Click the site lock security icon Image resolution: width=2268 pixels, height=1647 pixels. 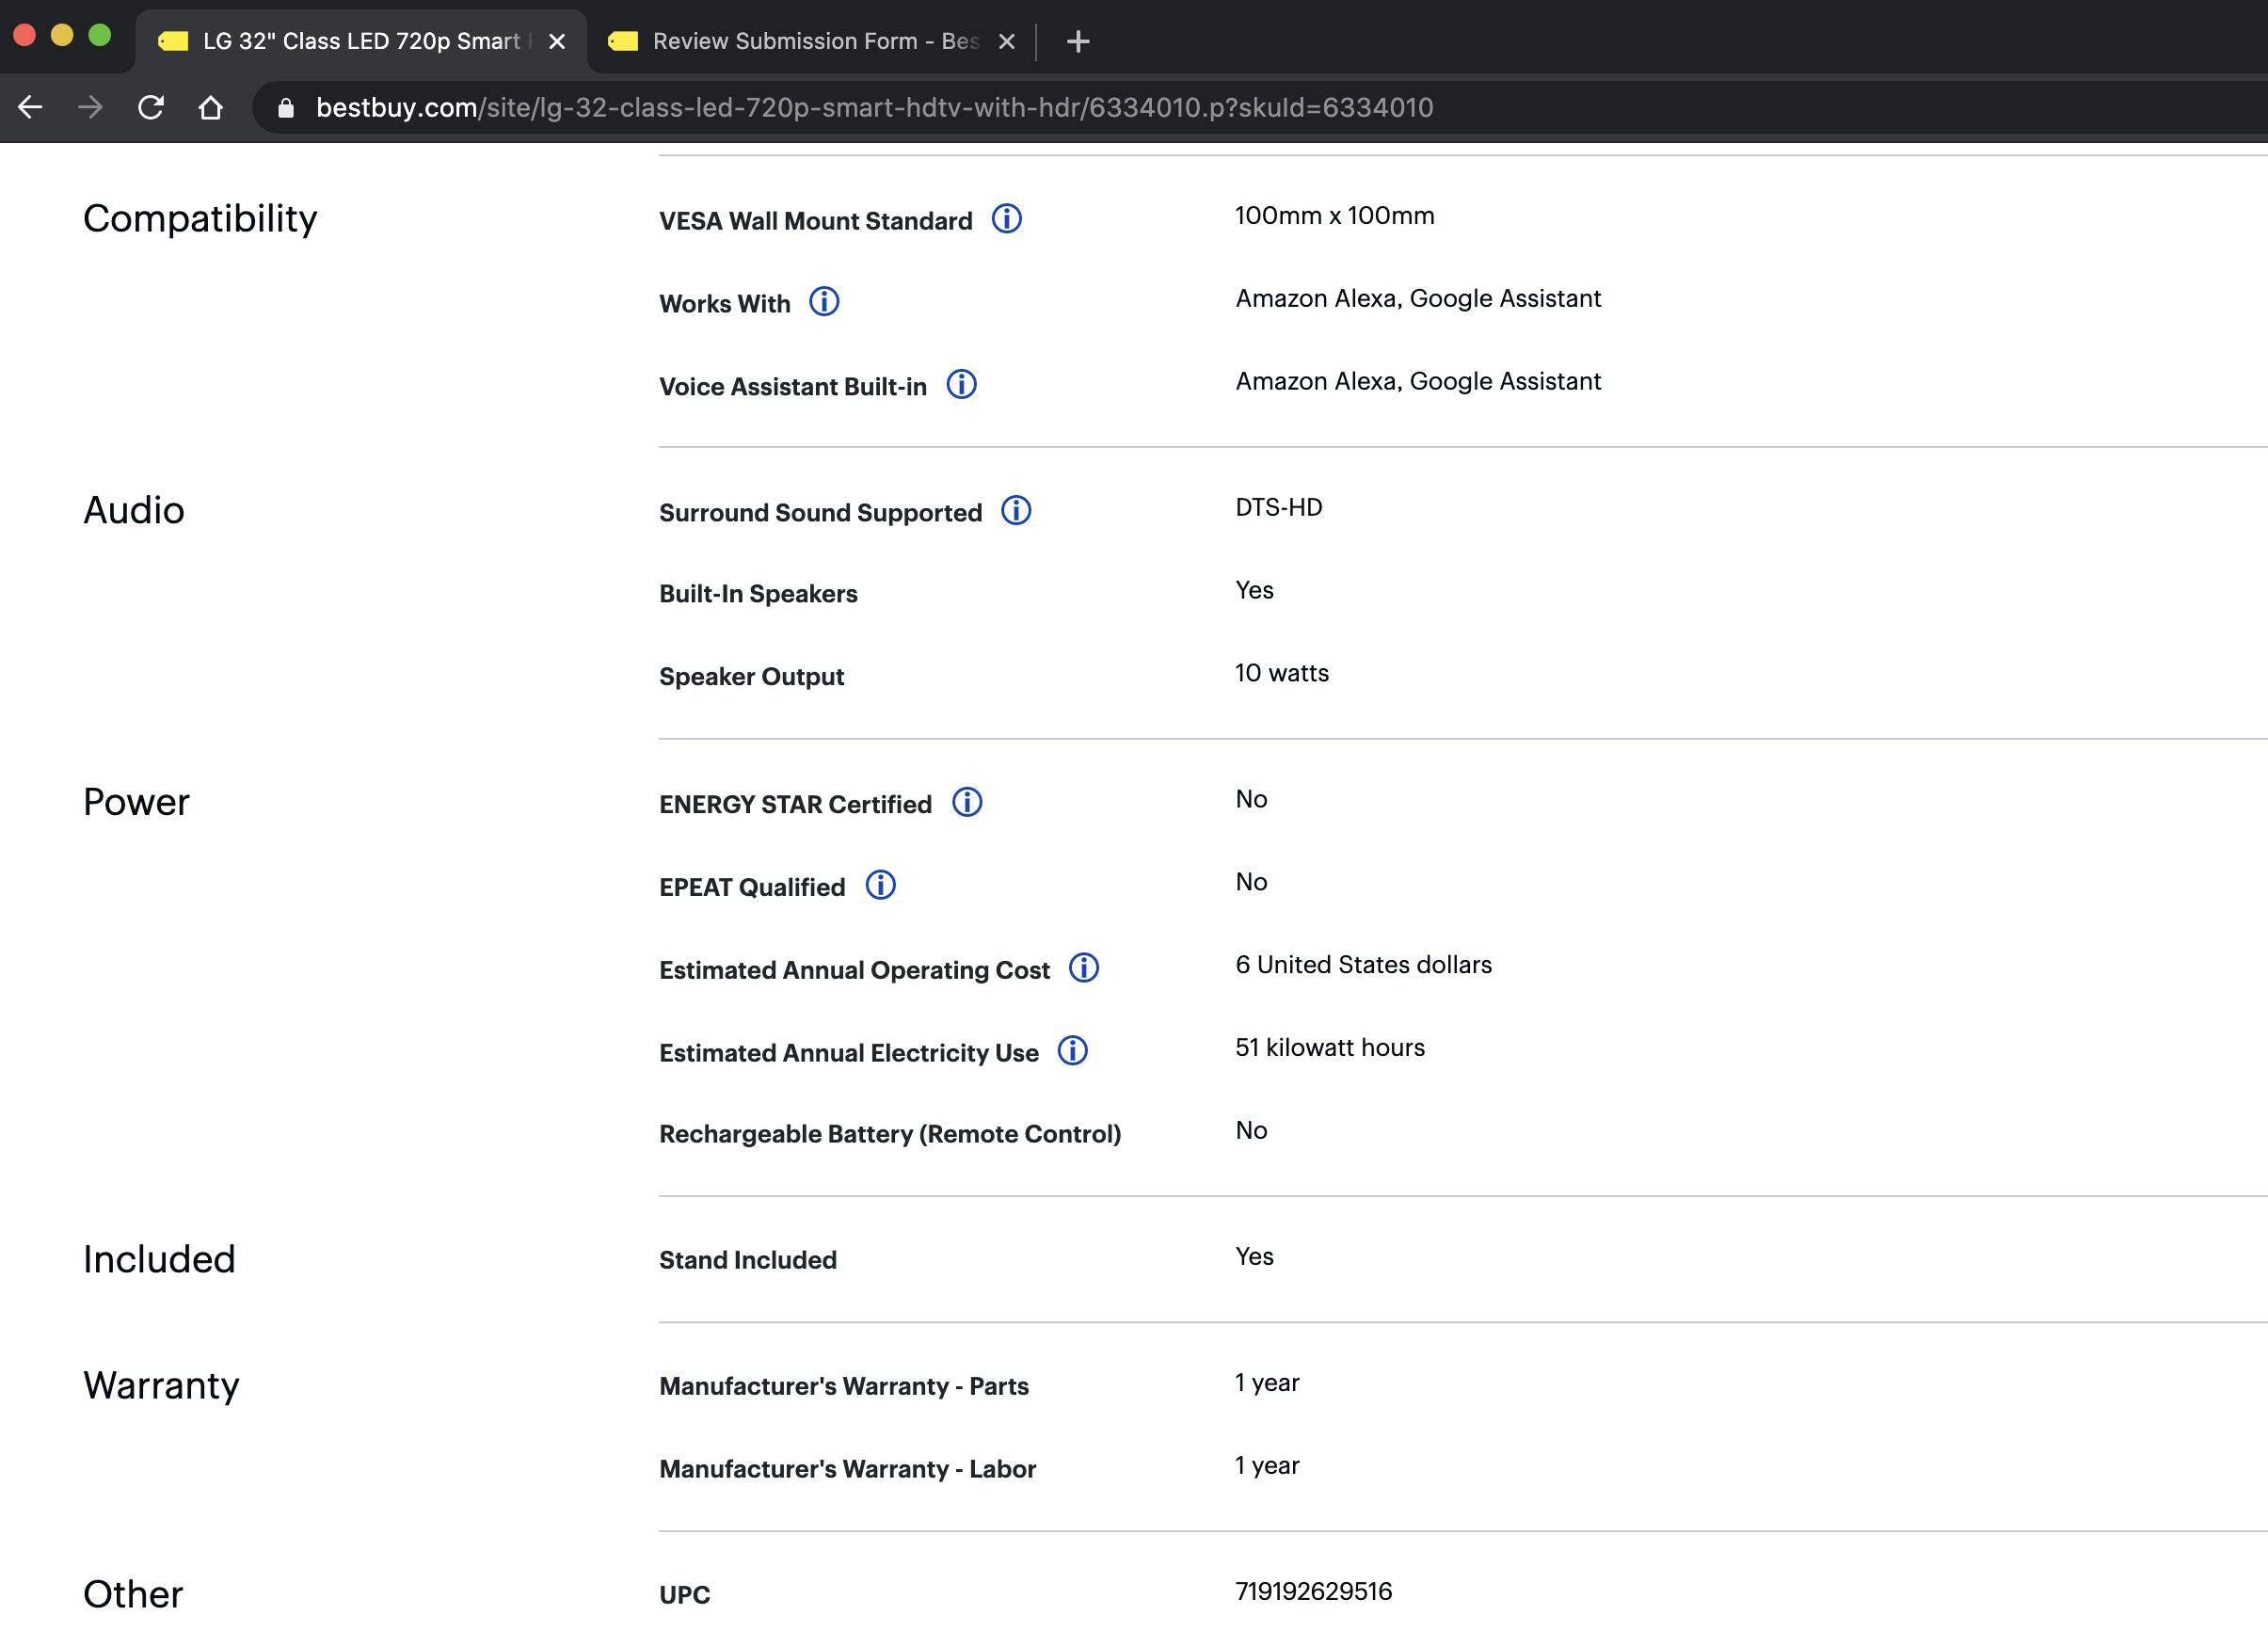tap(286, 108)
